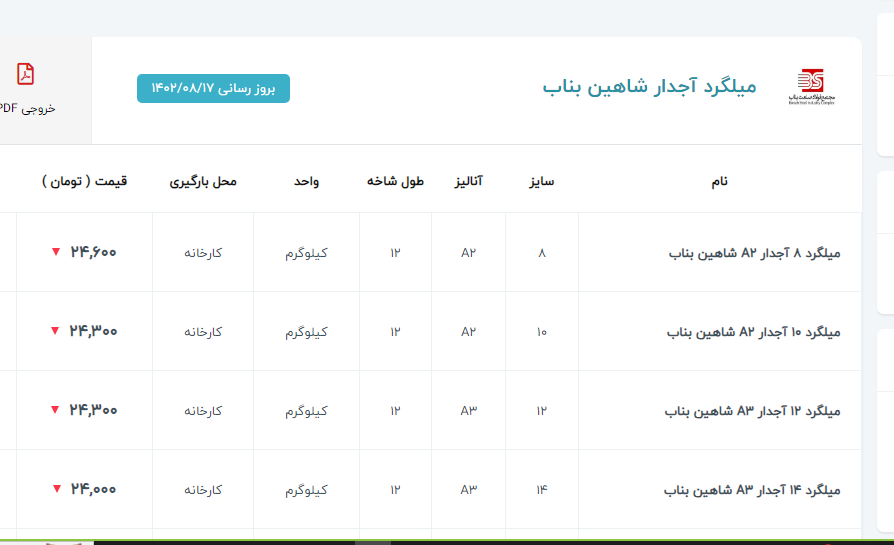Click the update date badge ۱۴۰۲/۰۸/۱۷
This screenshot has height=545, width=894.
(x=213, y=88)
